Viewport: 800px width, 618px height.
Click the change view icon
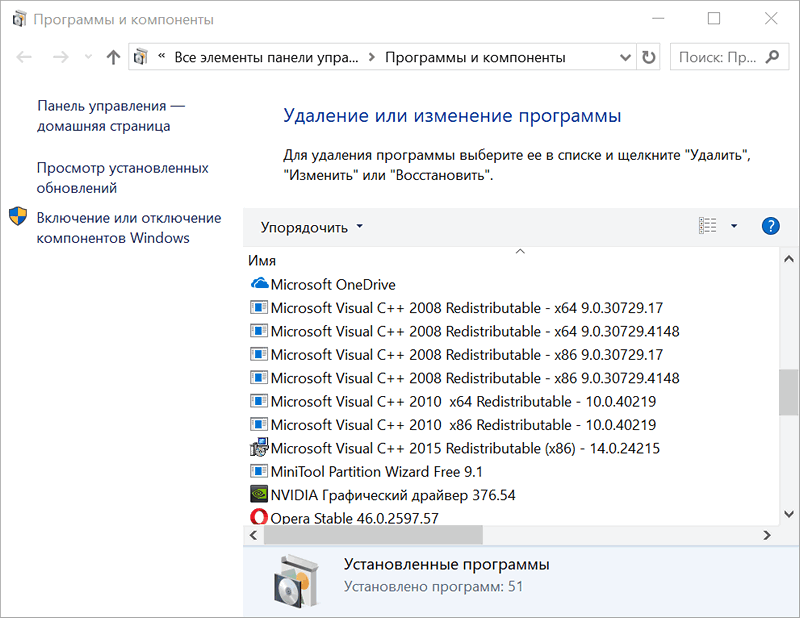[x=707, y=226]
